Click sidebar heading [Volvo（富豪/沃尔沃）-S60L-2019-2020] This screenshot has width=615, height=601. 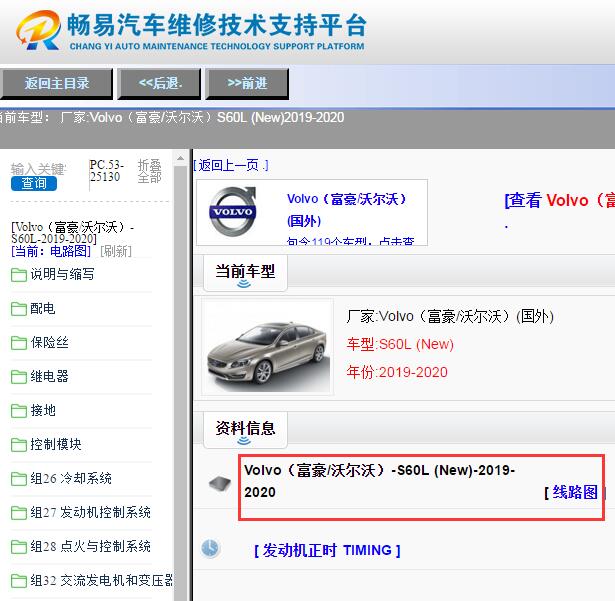[x=73, y=233]
